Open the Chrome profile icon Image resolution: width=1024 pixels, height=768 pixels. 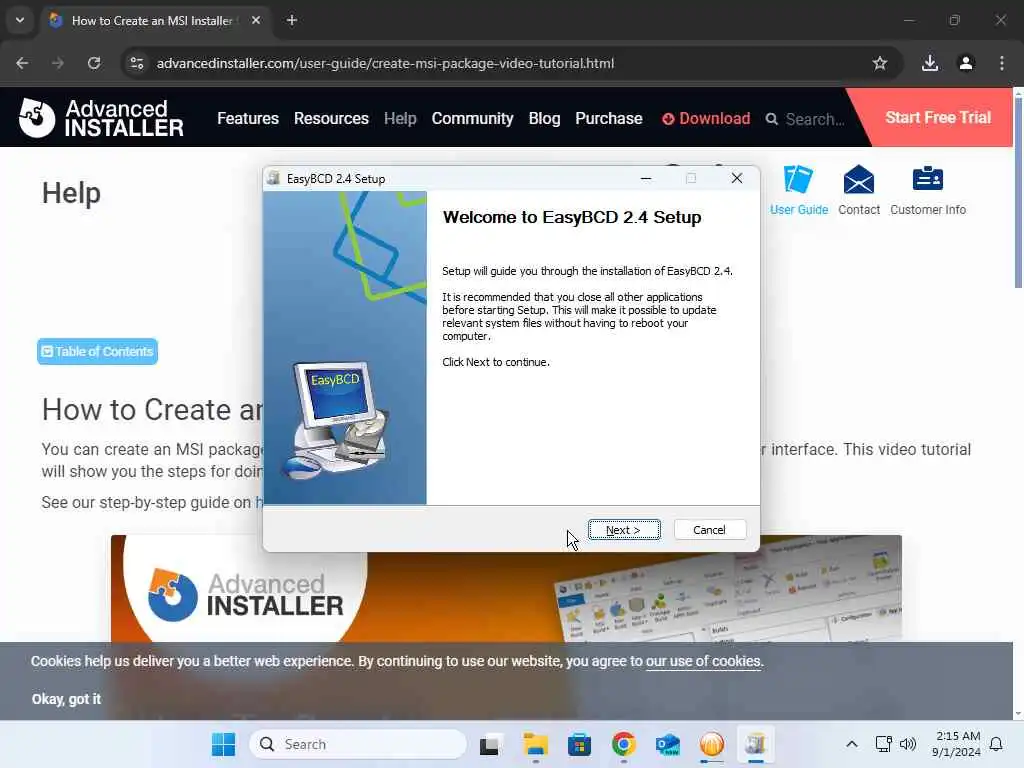[x=966, y=63]
